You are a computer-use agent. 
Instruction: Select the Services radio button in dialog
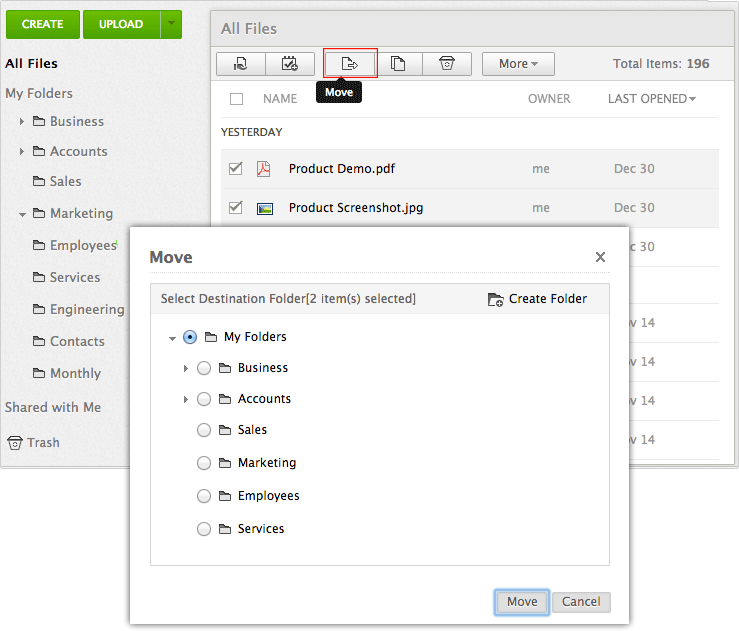(x=204, y=529)
